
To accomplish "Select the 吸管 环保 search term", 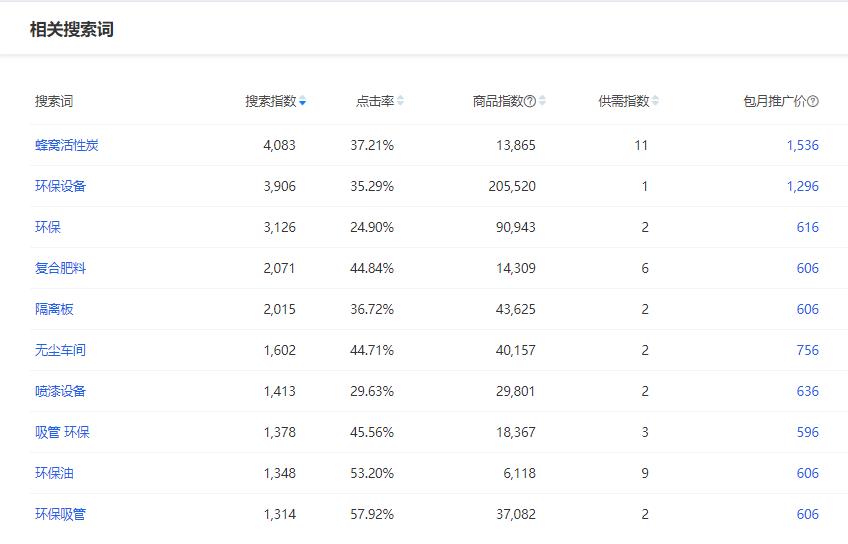I will (62, 432).
